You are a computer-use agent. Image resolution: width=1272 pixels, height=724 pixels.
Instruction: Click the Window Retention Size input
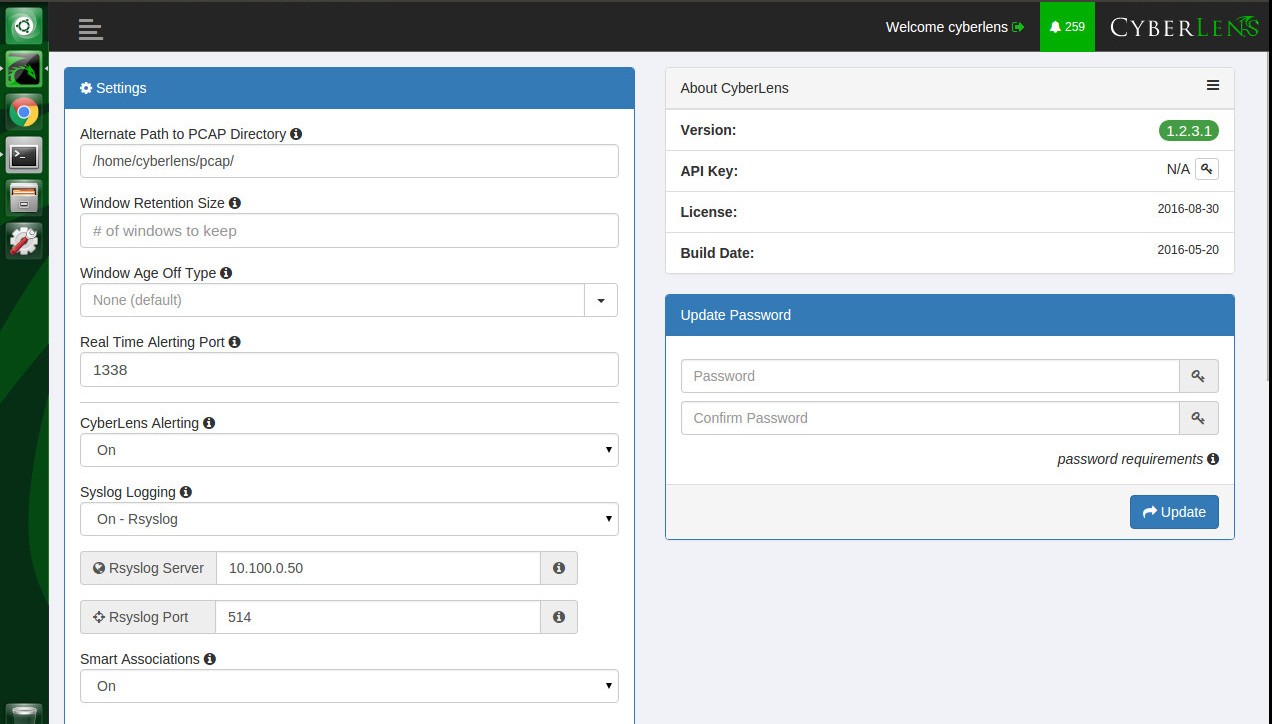pos(349,231)
